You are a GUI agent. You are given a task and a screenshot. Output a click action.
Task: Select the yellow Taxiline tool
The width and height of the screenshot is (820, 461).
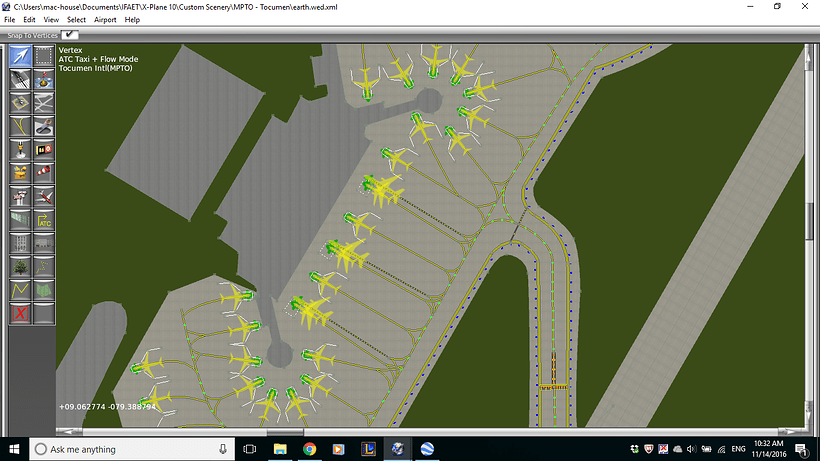click(x=20, y=126)
